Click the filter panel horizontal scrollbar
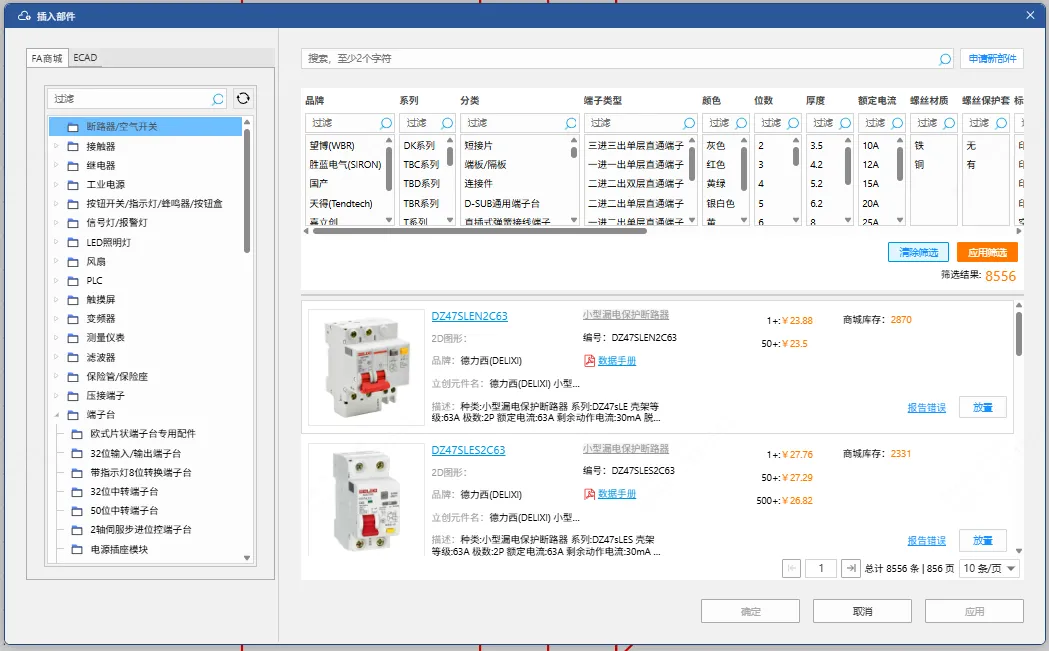The image size is (1049, 651). pos(480,231)
